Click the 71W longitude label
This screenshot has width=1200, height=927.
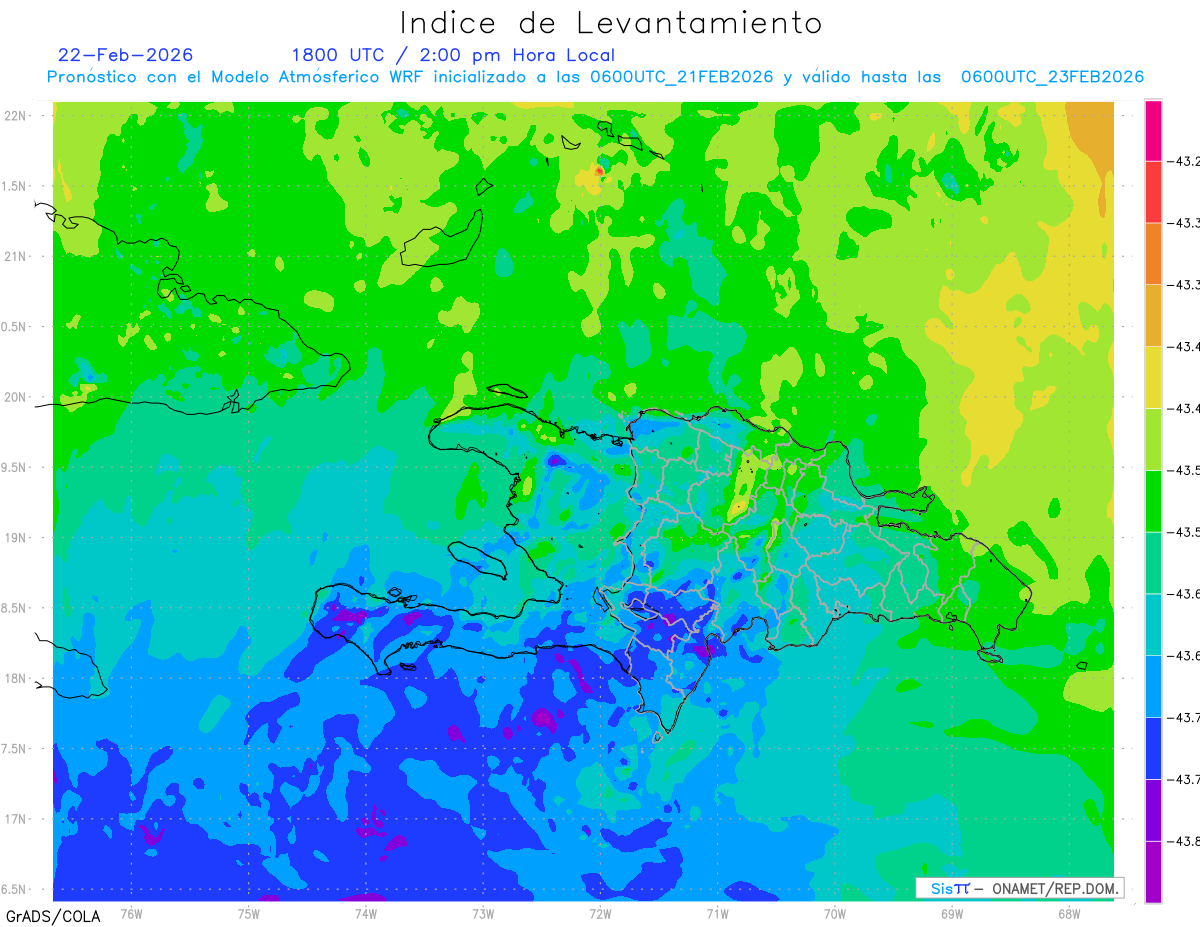click(x=717, y=914)
